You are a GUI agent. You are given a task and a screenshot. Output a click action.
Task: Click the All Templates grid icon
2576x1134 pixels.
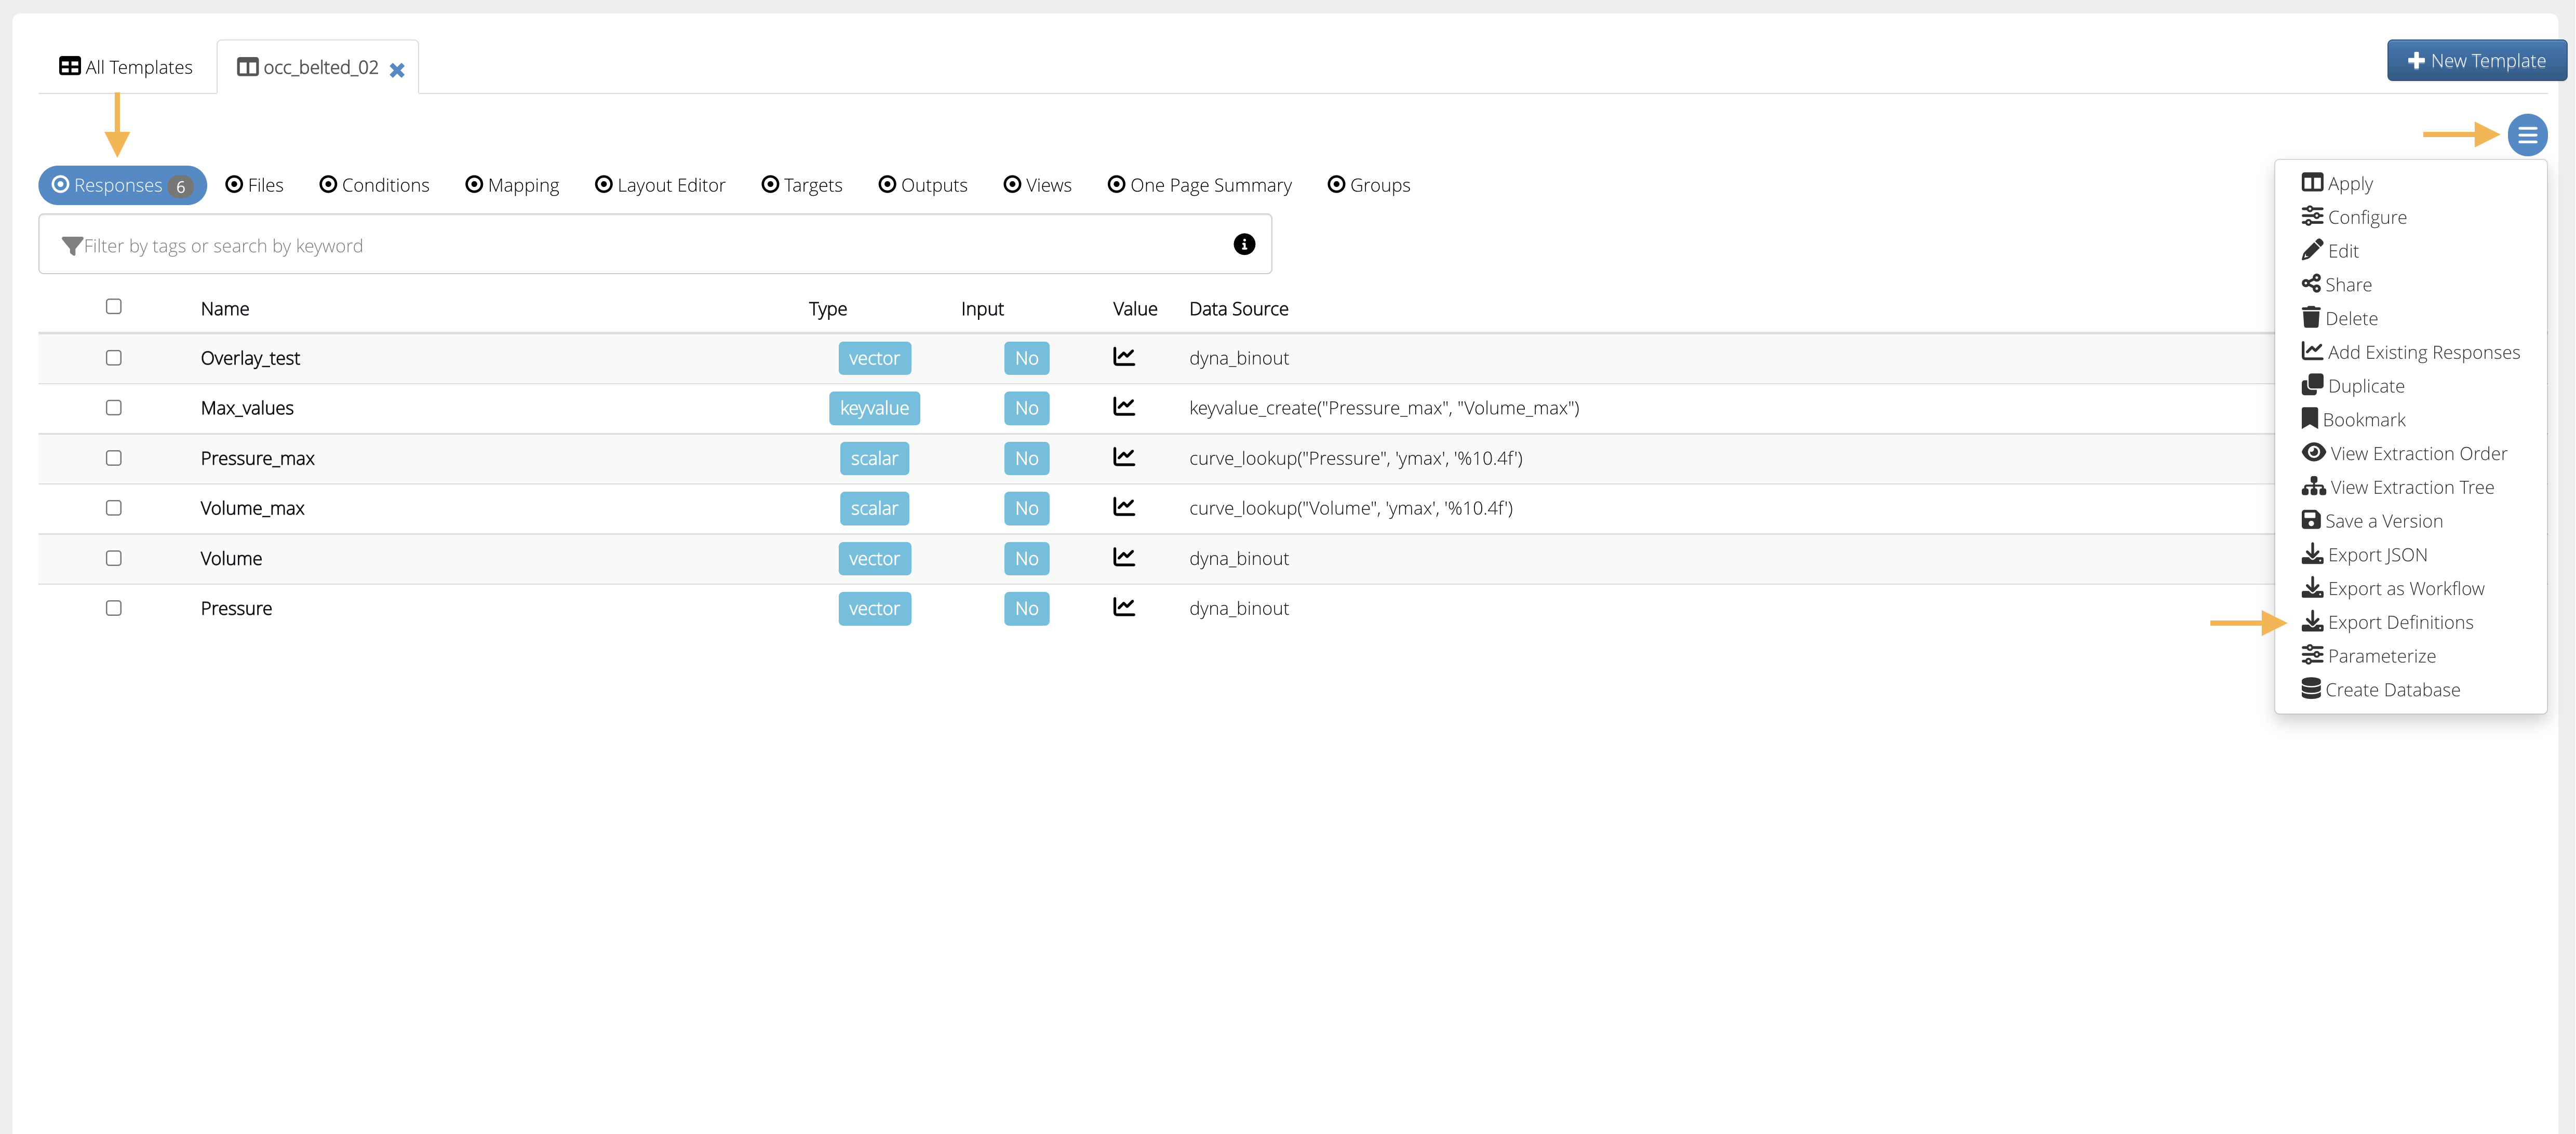click(70, 66)
